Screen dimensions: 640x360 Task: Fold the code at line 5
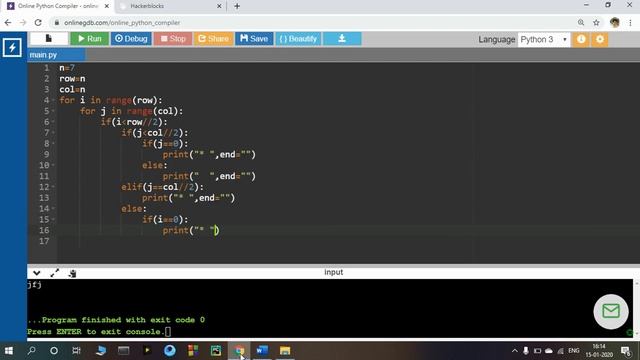[53, 111]
